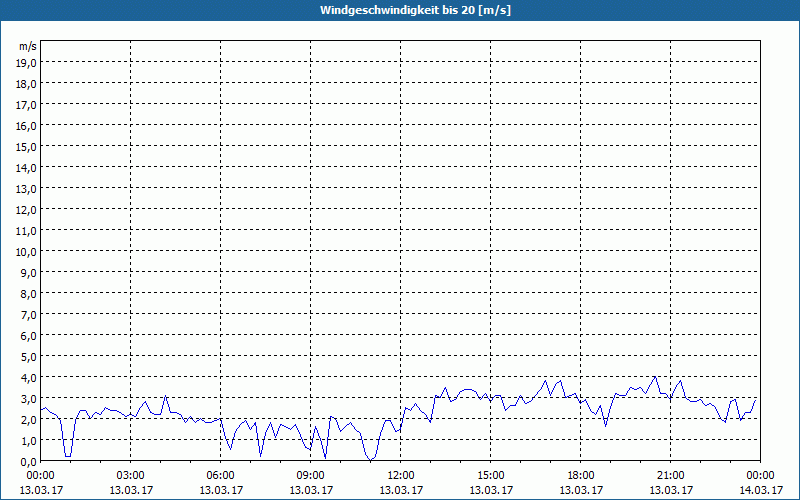Click the 9,0 y-axis value
This screenshot has width=800, height=500.
[30, 272]
